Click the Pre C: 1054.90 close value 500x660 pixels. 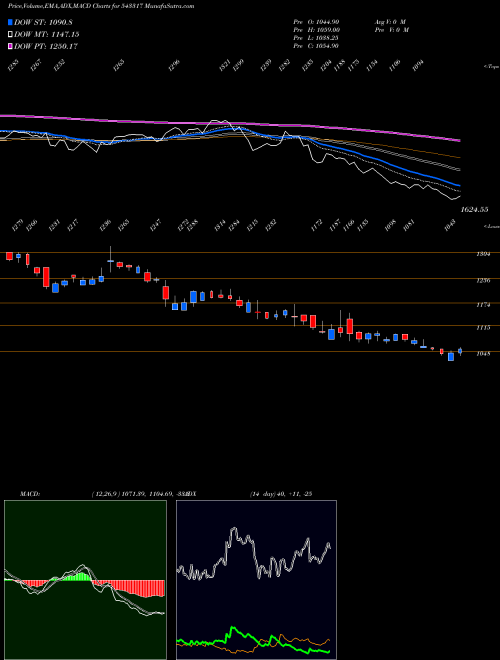click(x=316, y=45)
